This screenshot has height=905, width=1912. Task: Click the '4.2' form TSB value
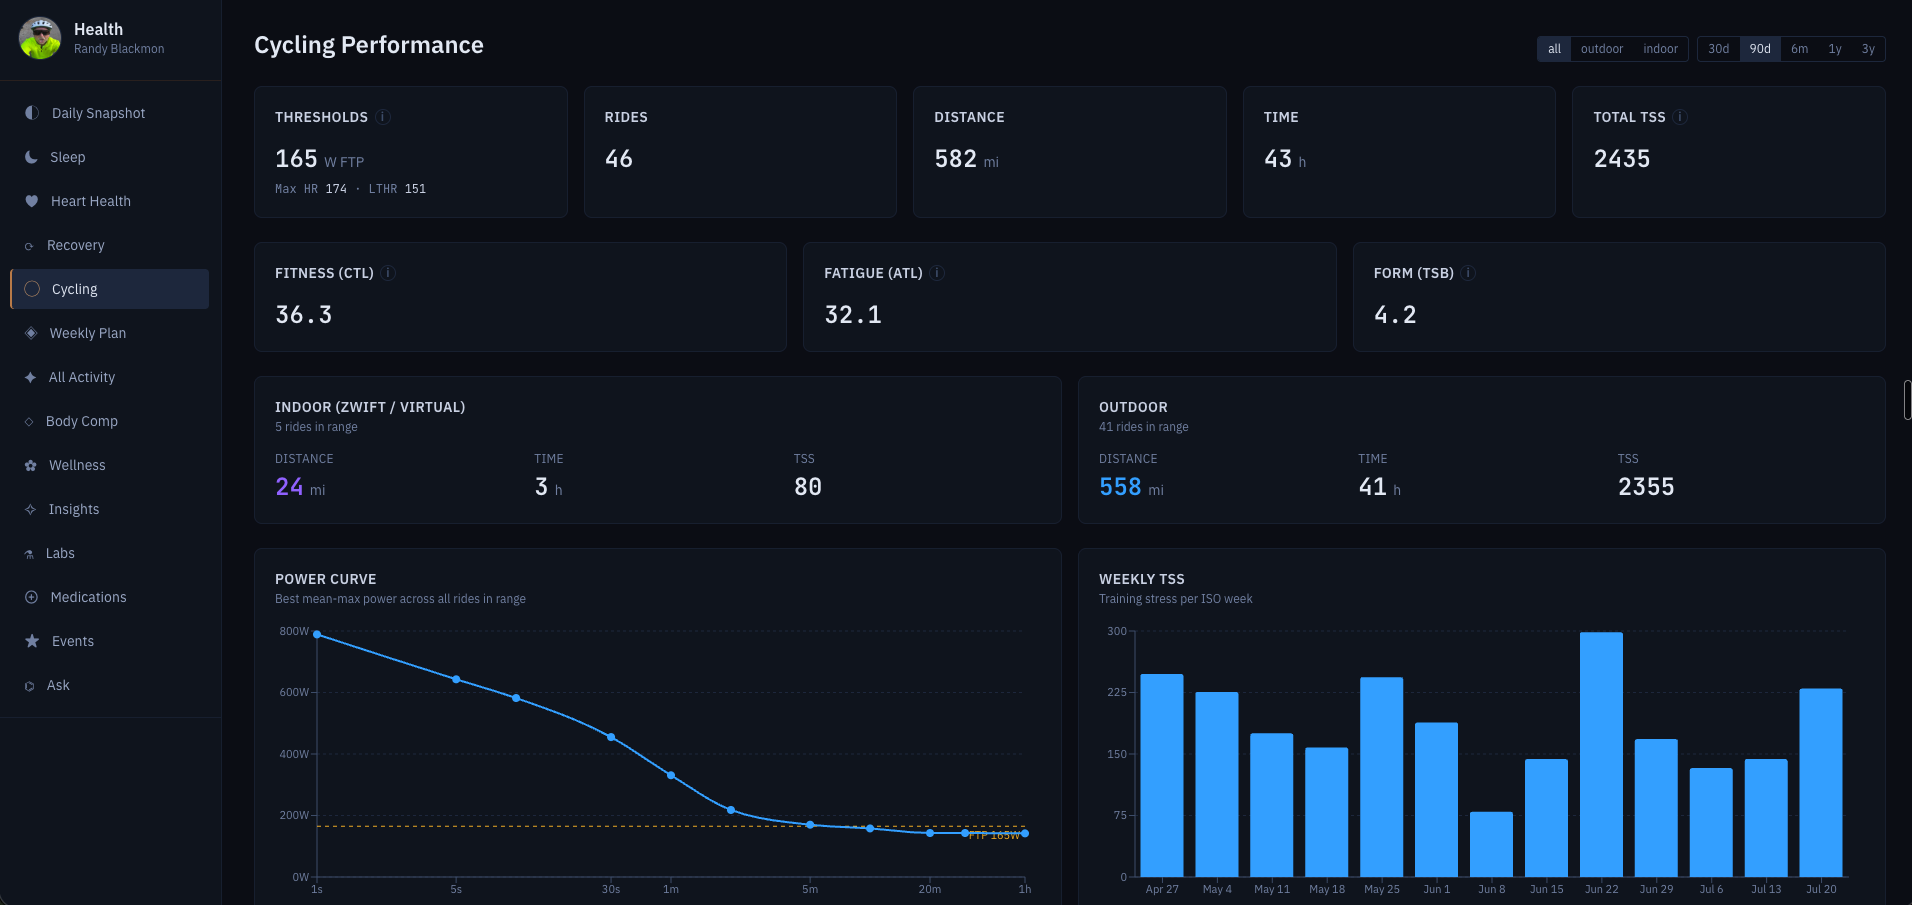point(1395,315)
